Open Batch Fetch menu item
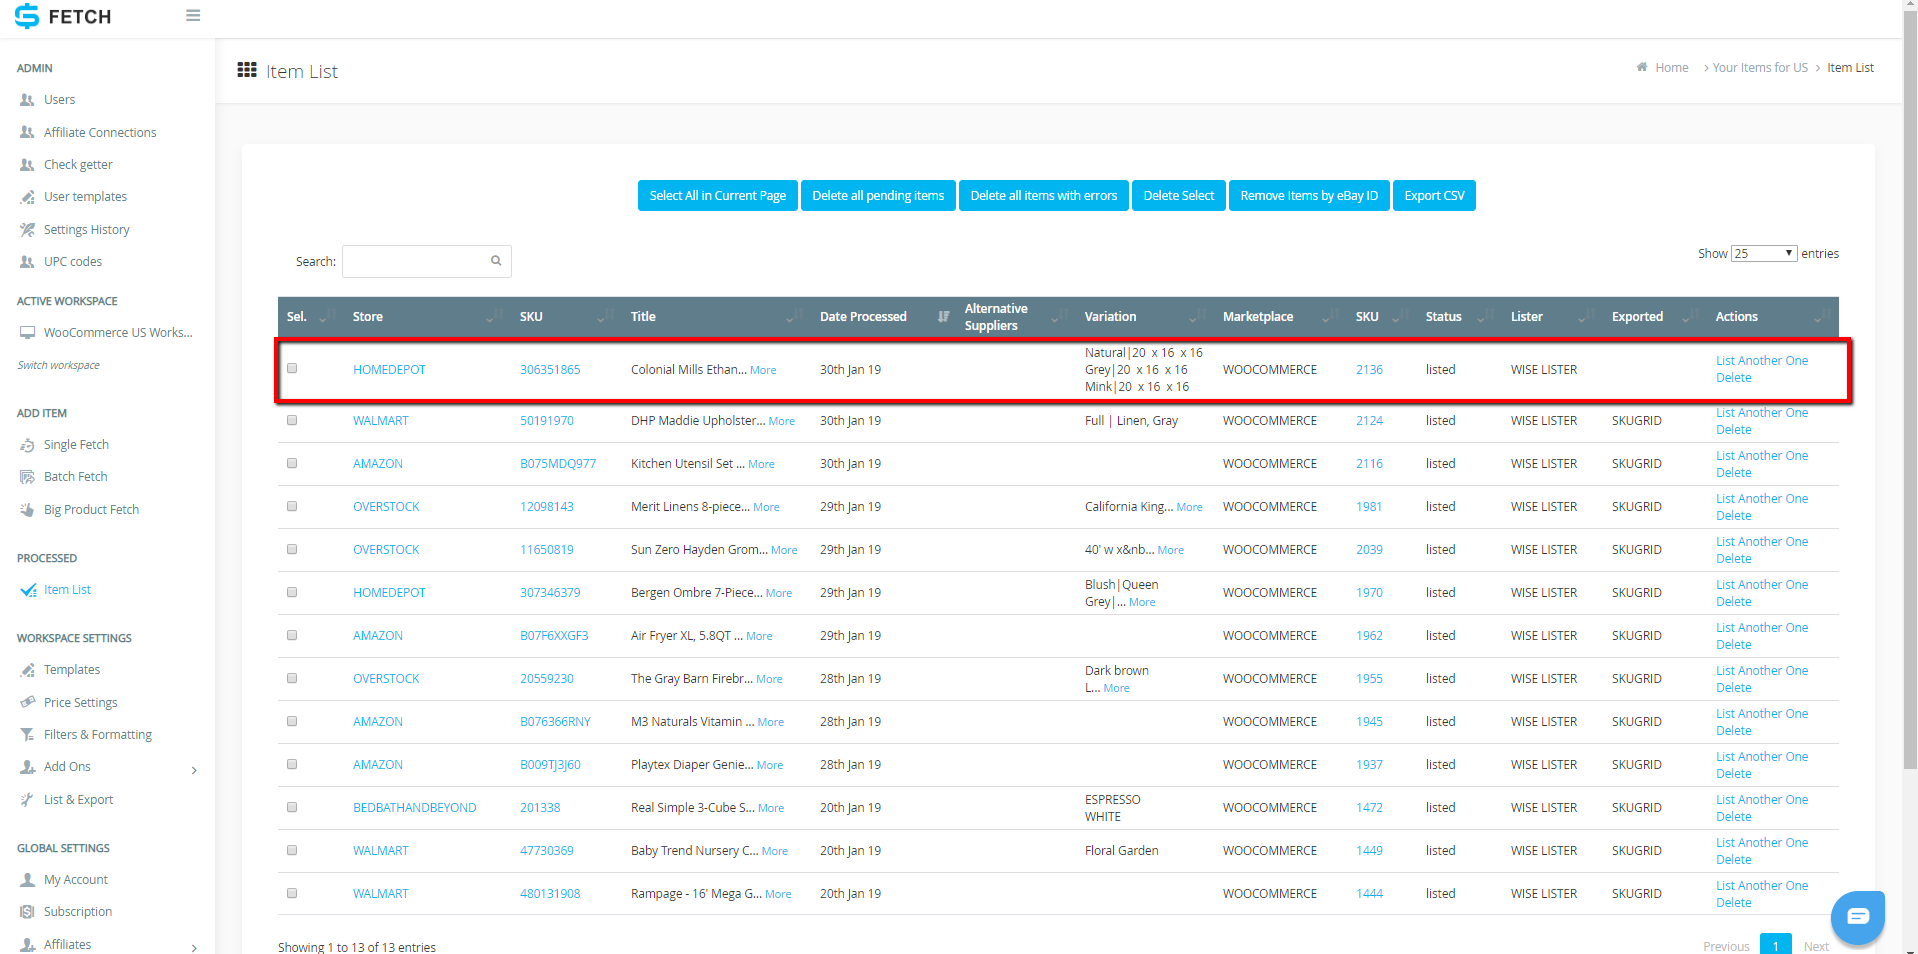The height and width of the screenshot is (954, 1918). point(75,477)
